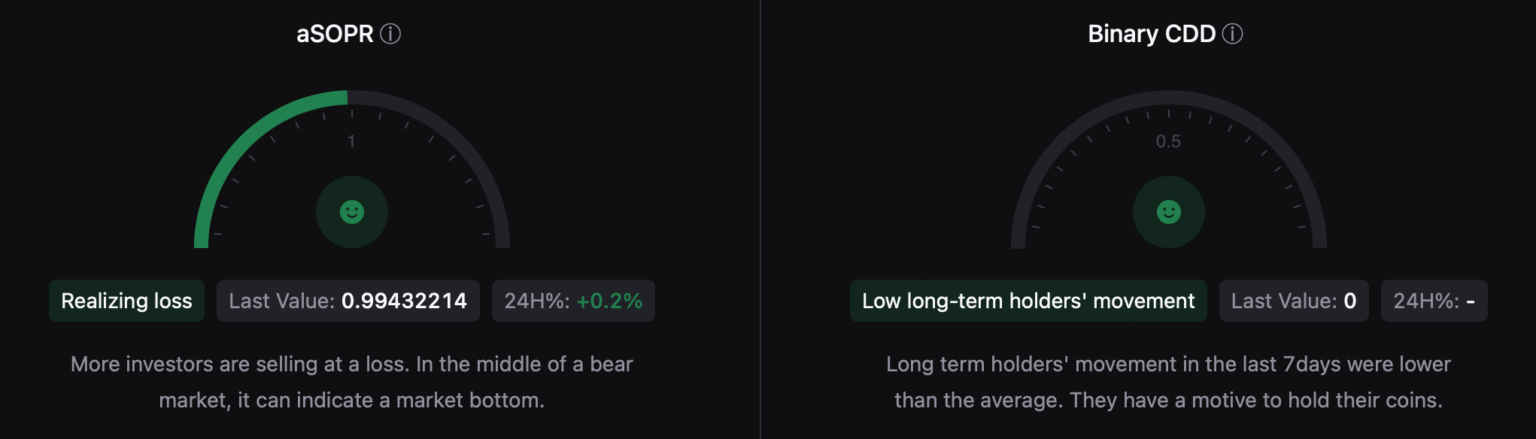Click the green smiley face in aSOPR gauge
Image resolution: width=1536 pixels, height=439 pixels.
coord(352,212)
